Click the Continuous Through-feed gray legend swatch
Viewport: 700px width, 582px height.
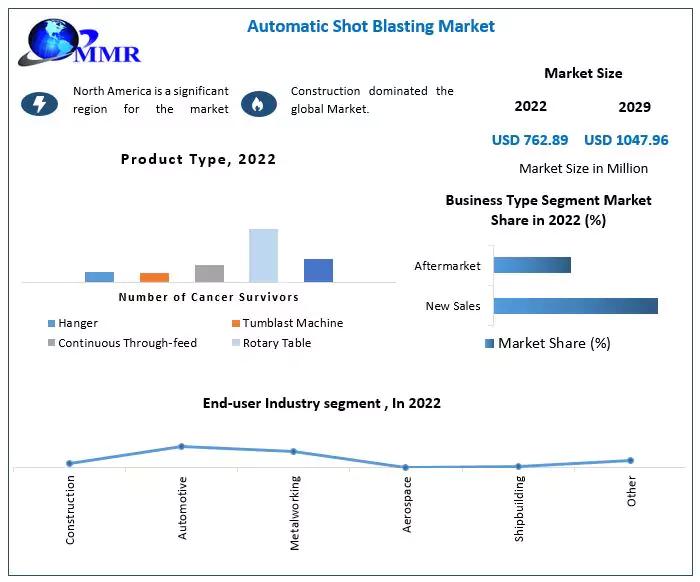click(51, 343)
